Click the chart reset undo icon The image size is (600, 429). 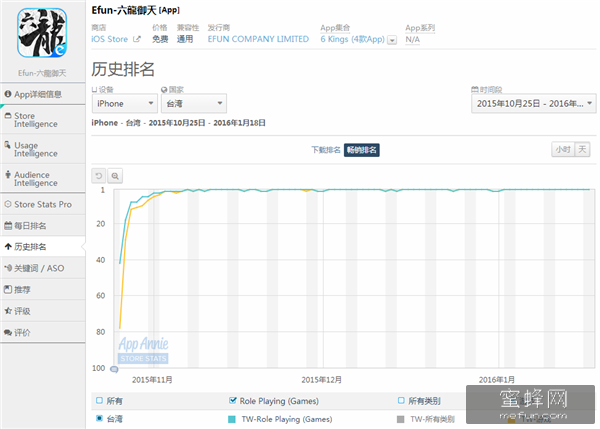[99, 176]
